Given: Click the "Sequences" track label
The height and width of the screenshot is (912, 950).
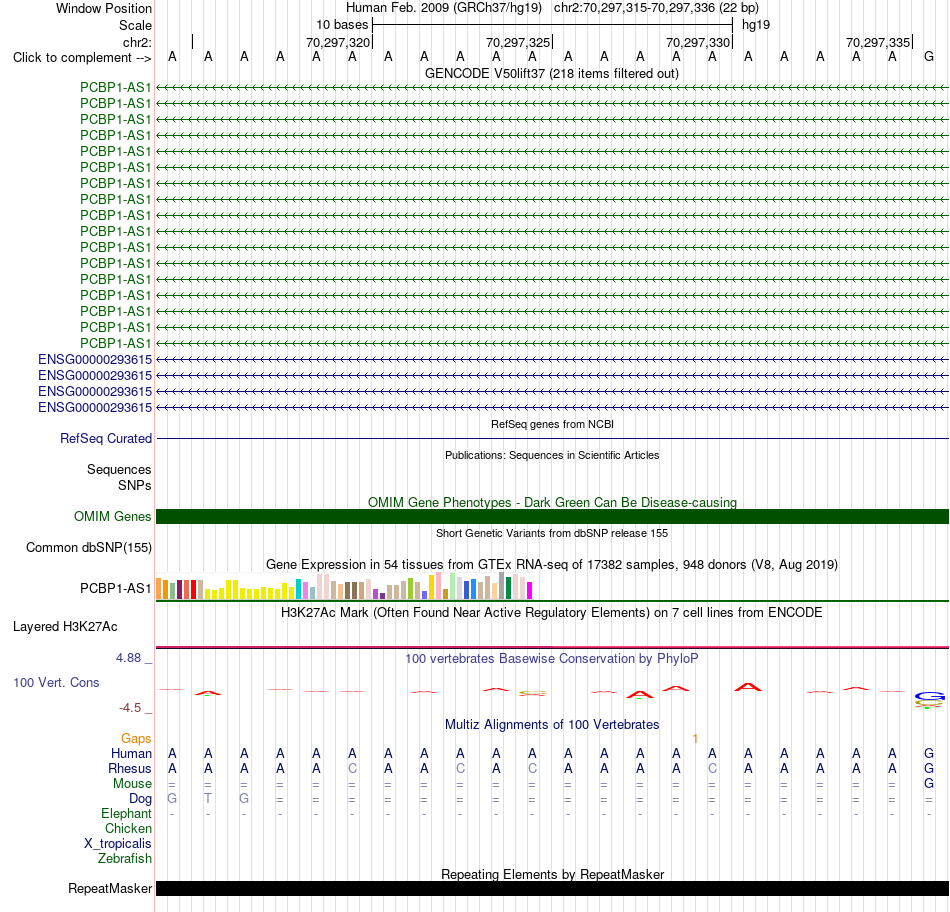Looking at the screenshot, I should click(x=119, y=470).
